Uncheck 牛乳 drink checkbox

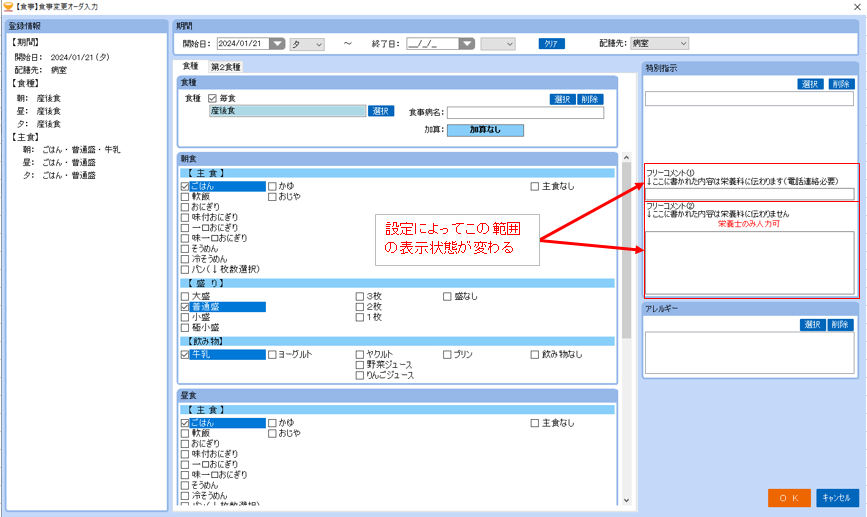(185, 354)
